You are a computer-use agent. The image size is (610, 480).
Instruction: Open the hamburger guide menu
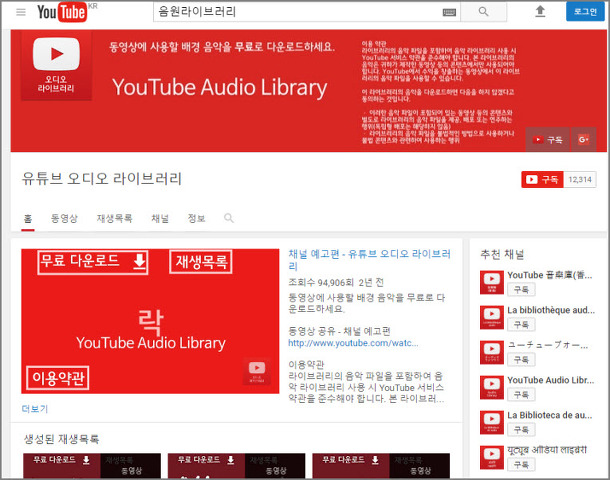point(20,12)
